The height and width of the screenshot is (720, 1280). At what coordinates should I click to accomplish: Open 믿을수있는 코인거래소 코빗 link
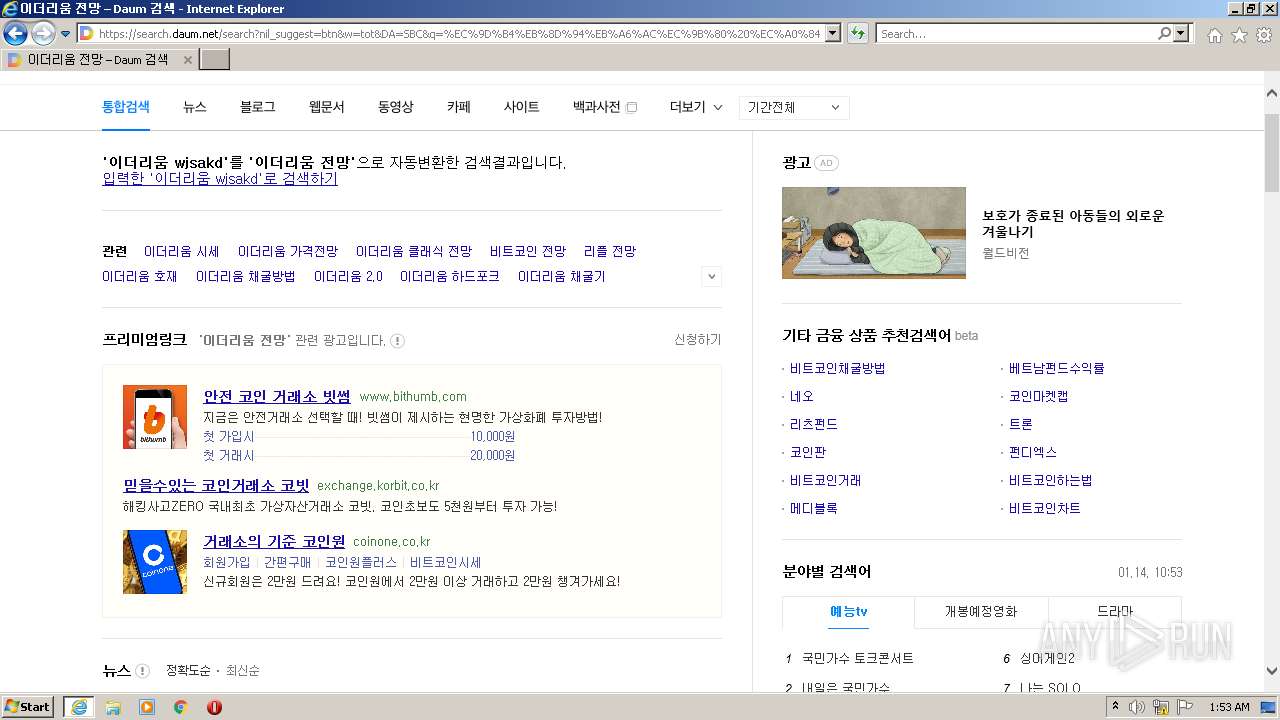pos(216,485)
